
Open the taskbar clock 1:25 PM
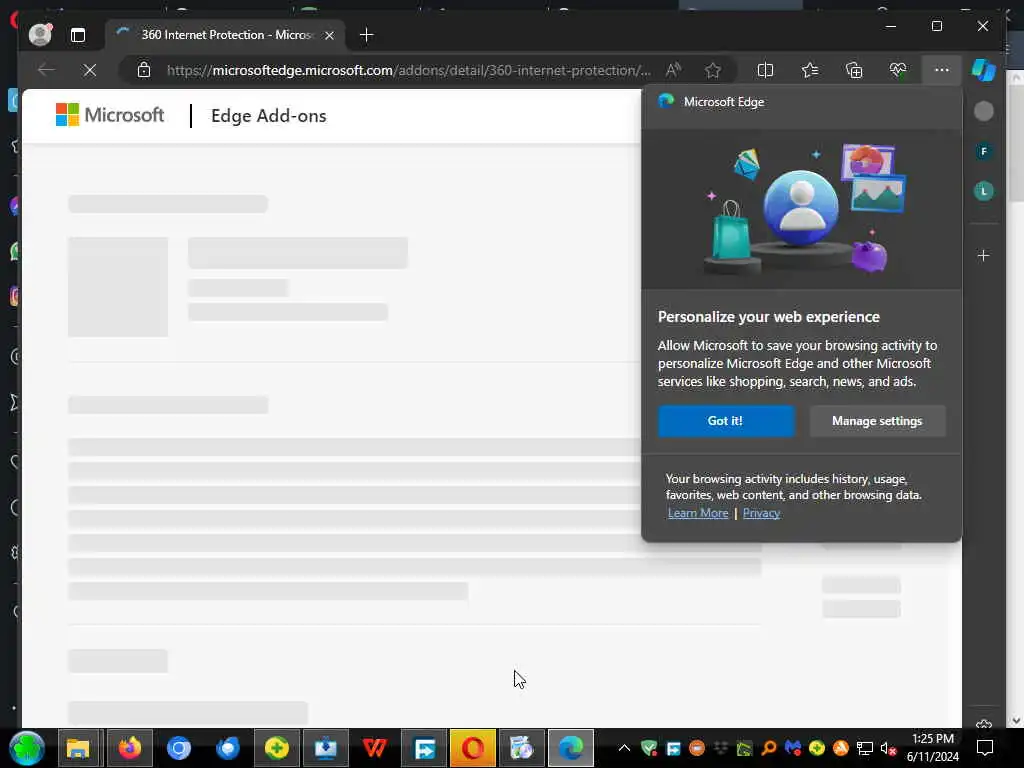(933, 748)
